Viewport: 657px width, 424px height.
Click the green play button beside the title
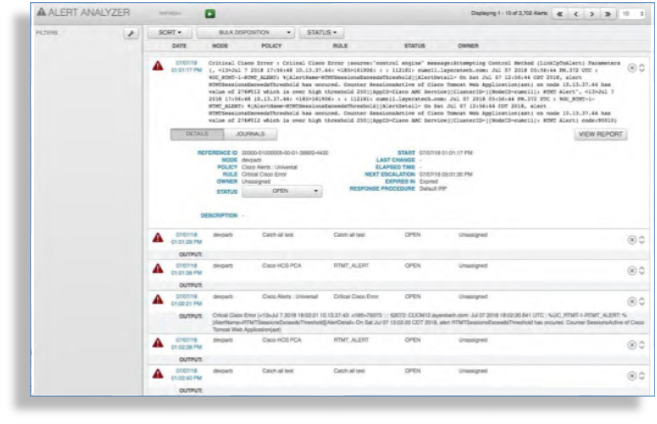[x=211, y=14]
